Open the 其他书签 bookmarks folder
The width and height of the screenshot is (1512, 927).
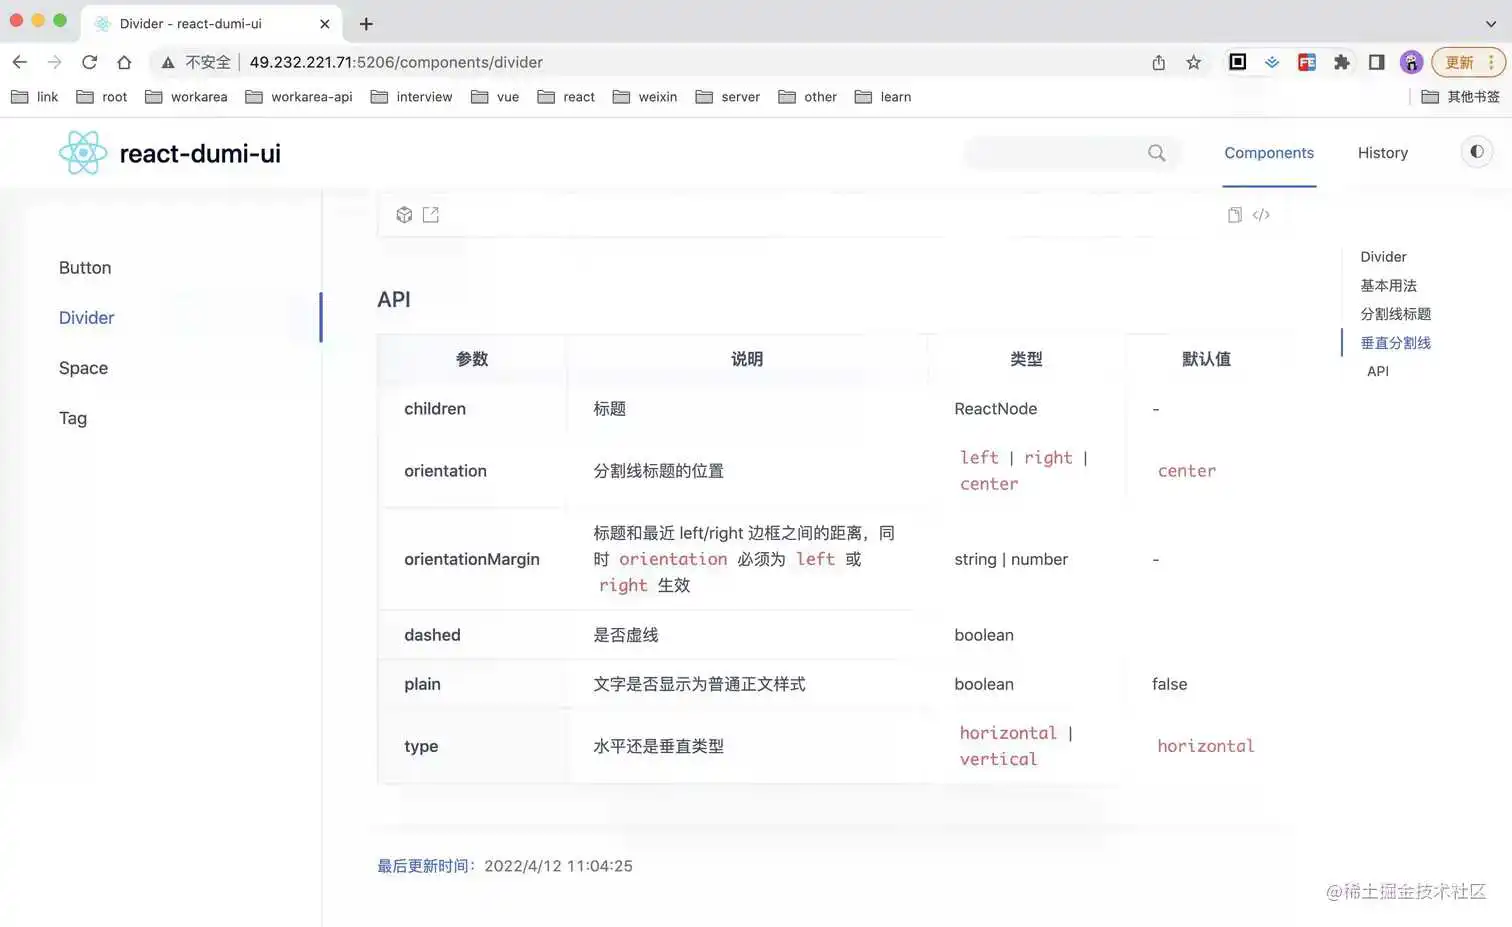click(x=1461, y=97)
